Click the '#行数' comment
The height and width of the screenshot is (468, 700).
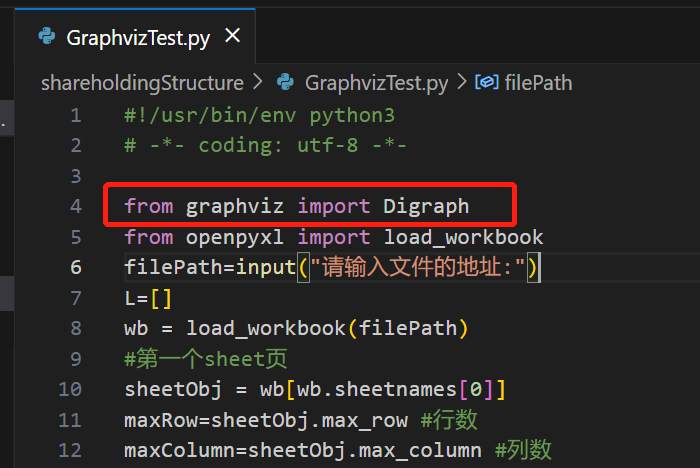[x=449, y=420]
